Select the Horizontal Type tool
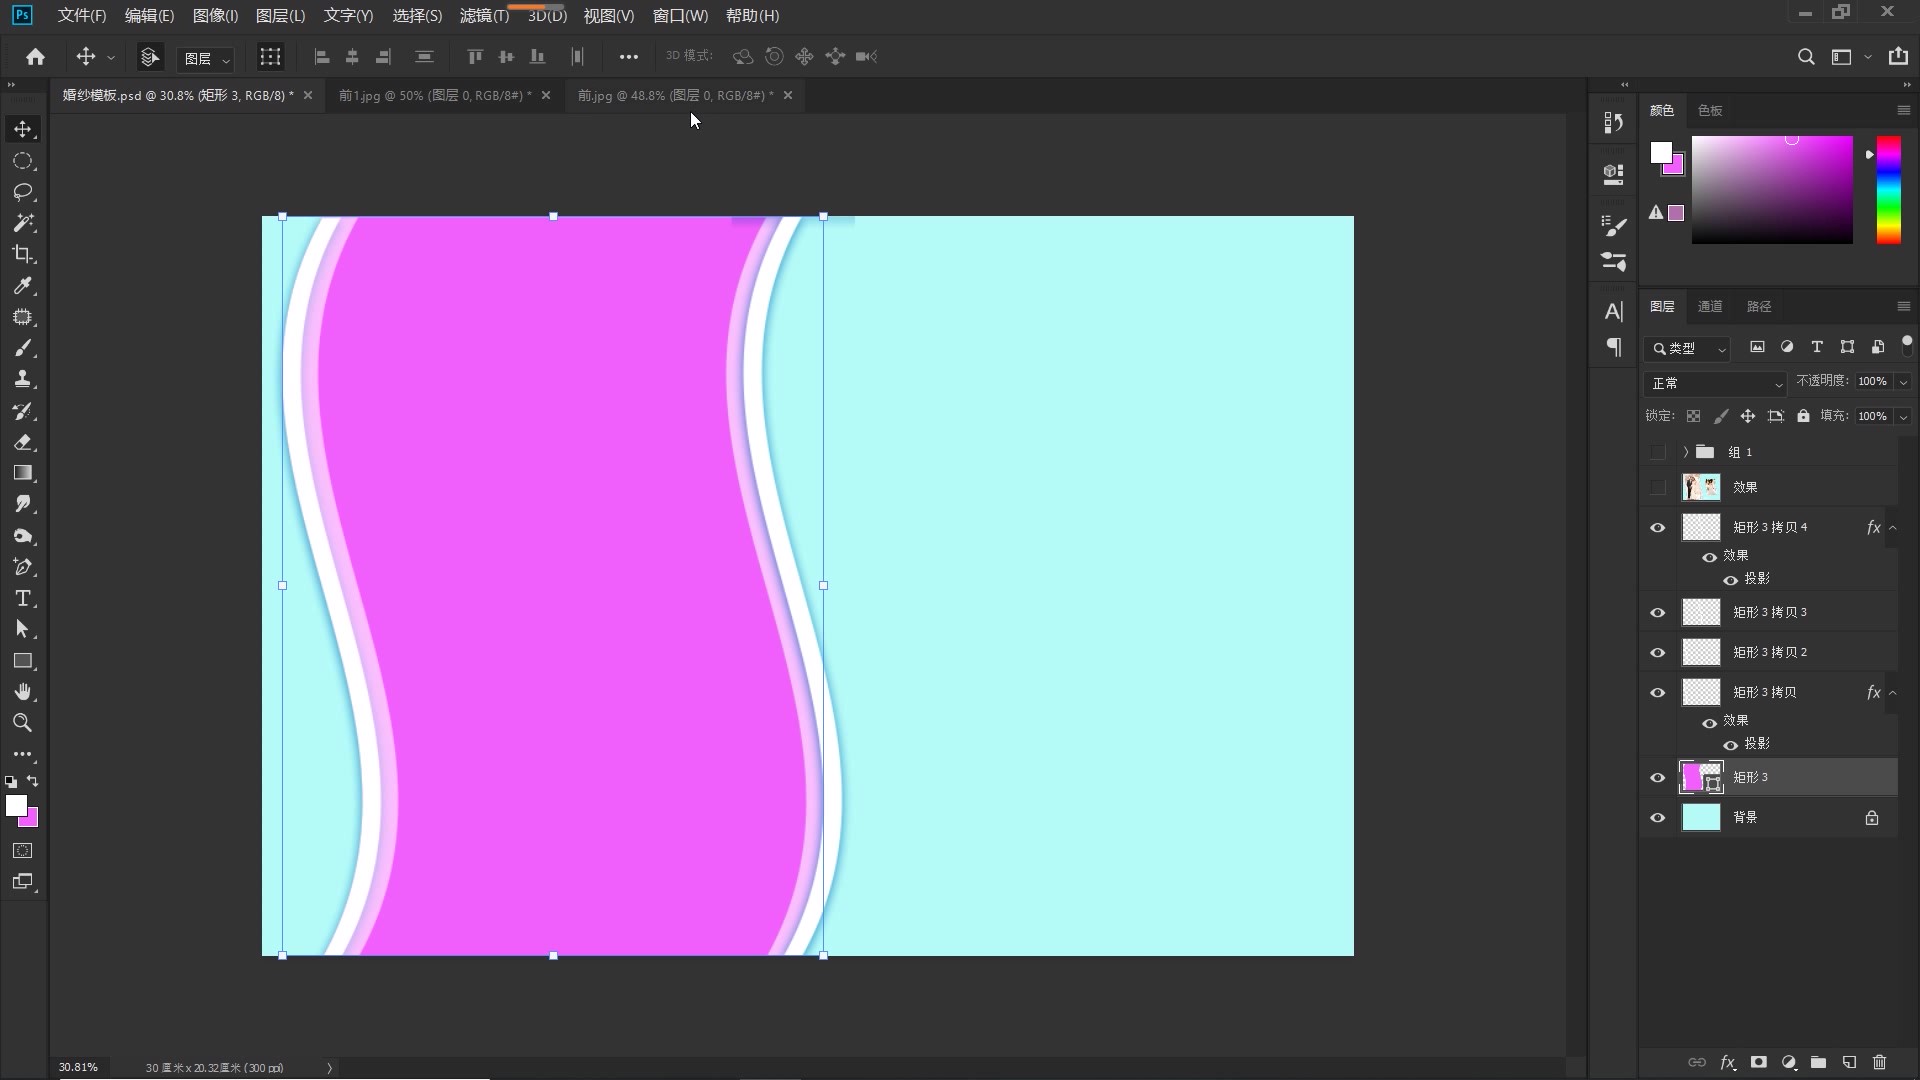1920x1080 pixels. click(x=23, y=598)
